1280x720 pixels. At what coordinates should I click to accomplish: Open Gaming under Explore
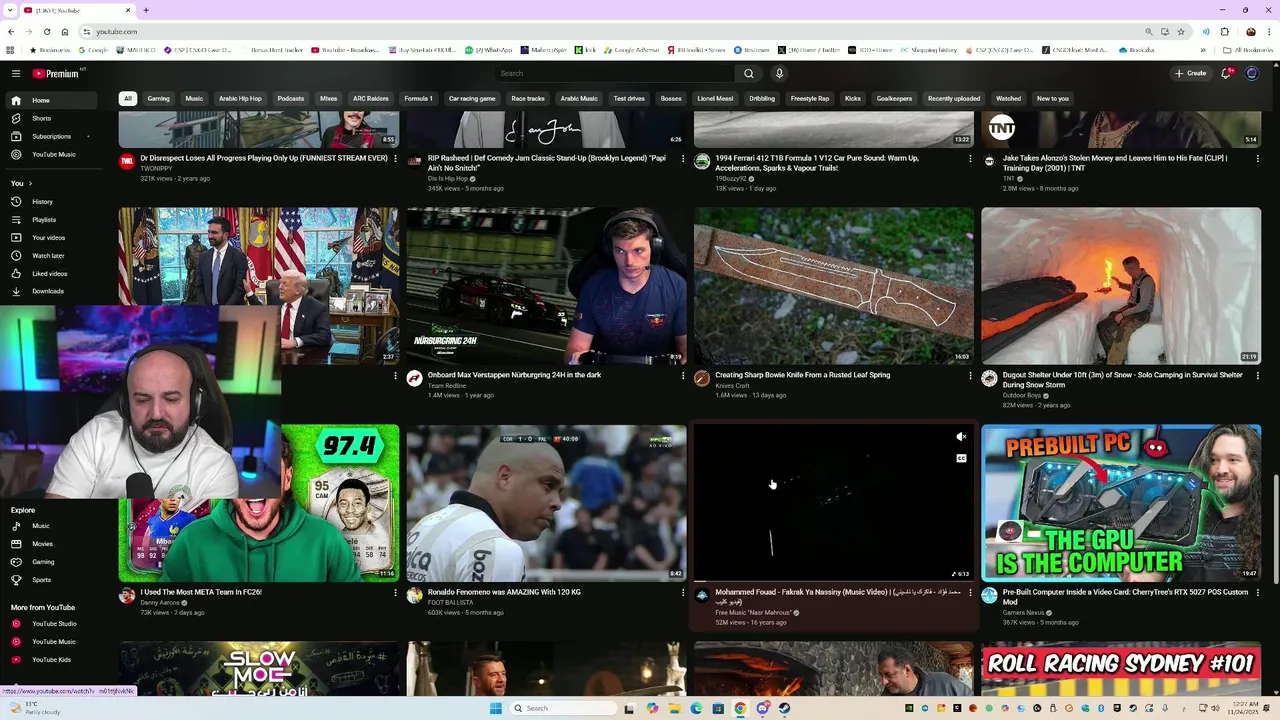tap(50, 562)
